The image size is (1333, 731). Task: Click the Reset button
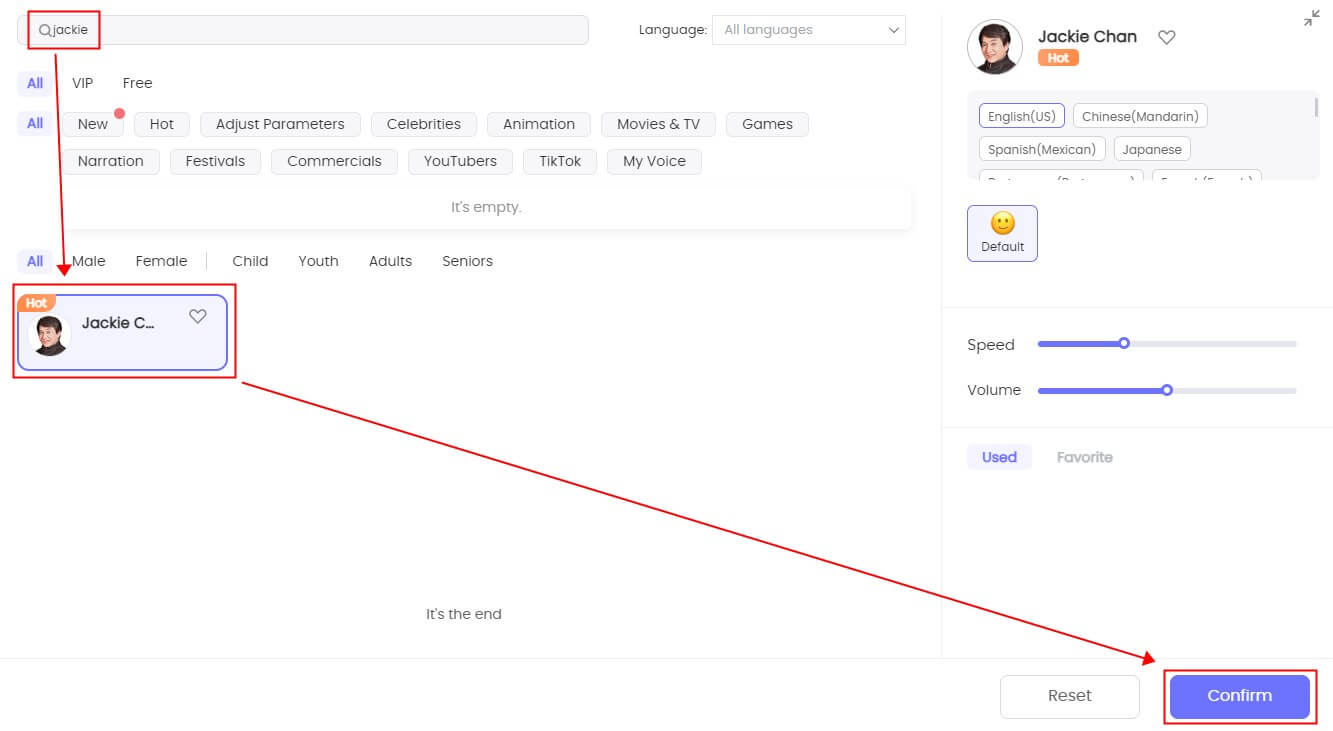tap(1070, 696)
